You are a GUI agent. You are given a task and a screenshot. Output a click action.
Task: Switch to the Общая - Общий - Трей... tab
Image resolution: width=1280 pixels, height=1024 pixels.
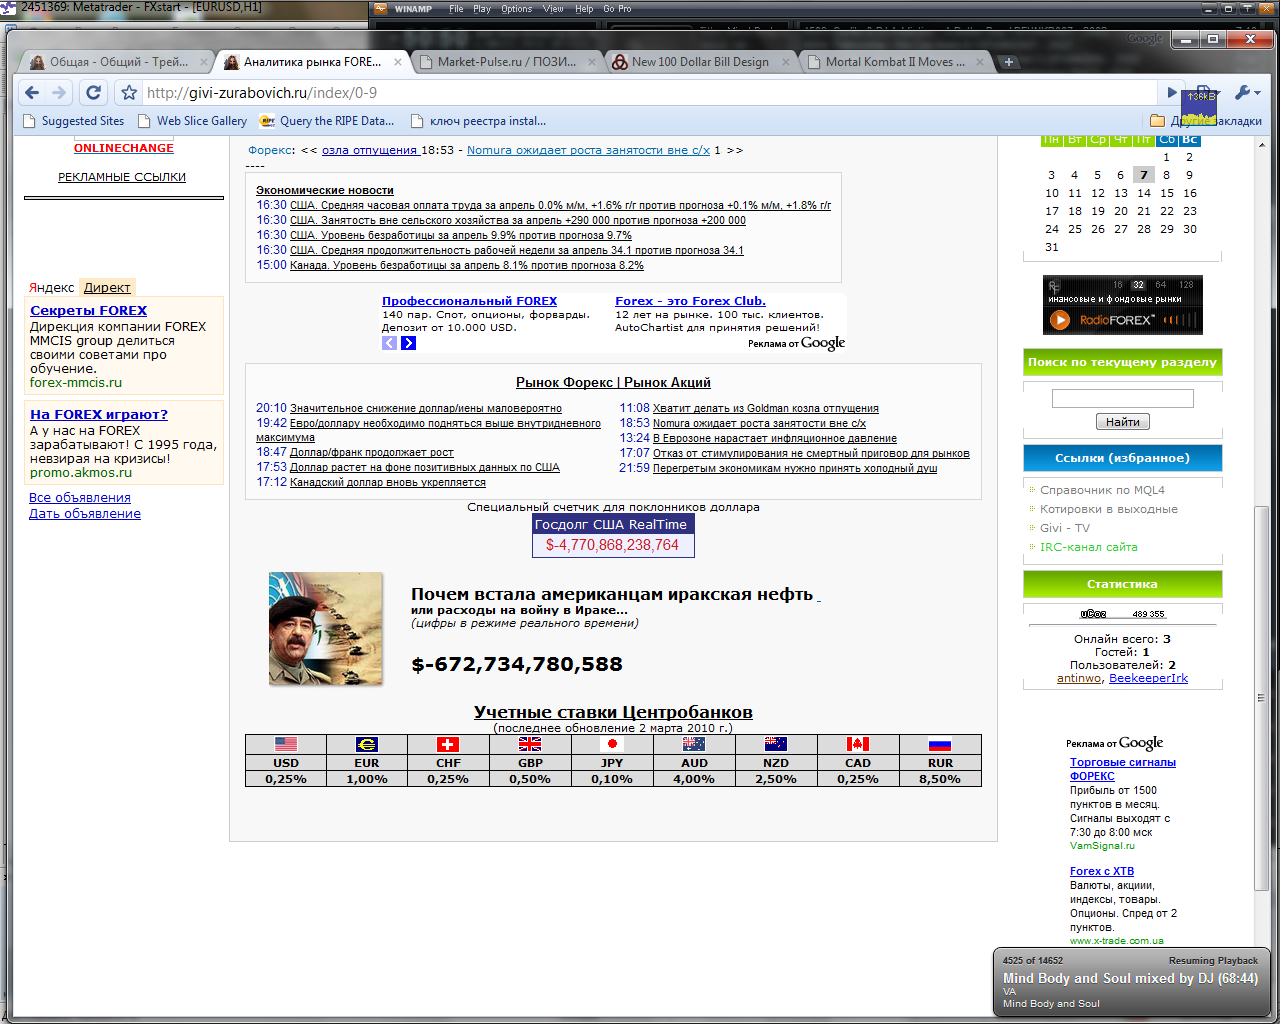[x=118, y=62]
